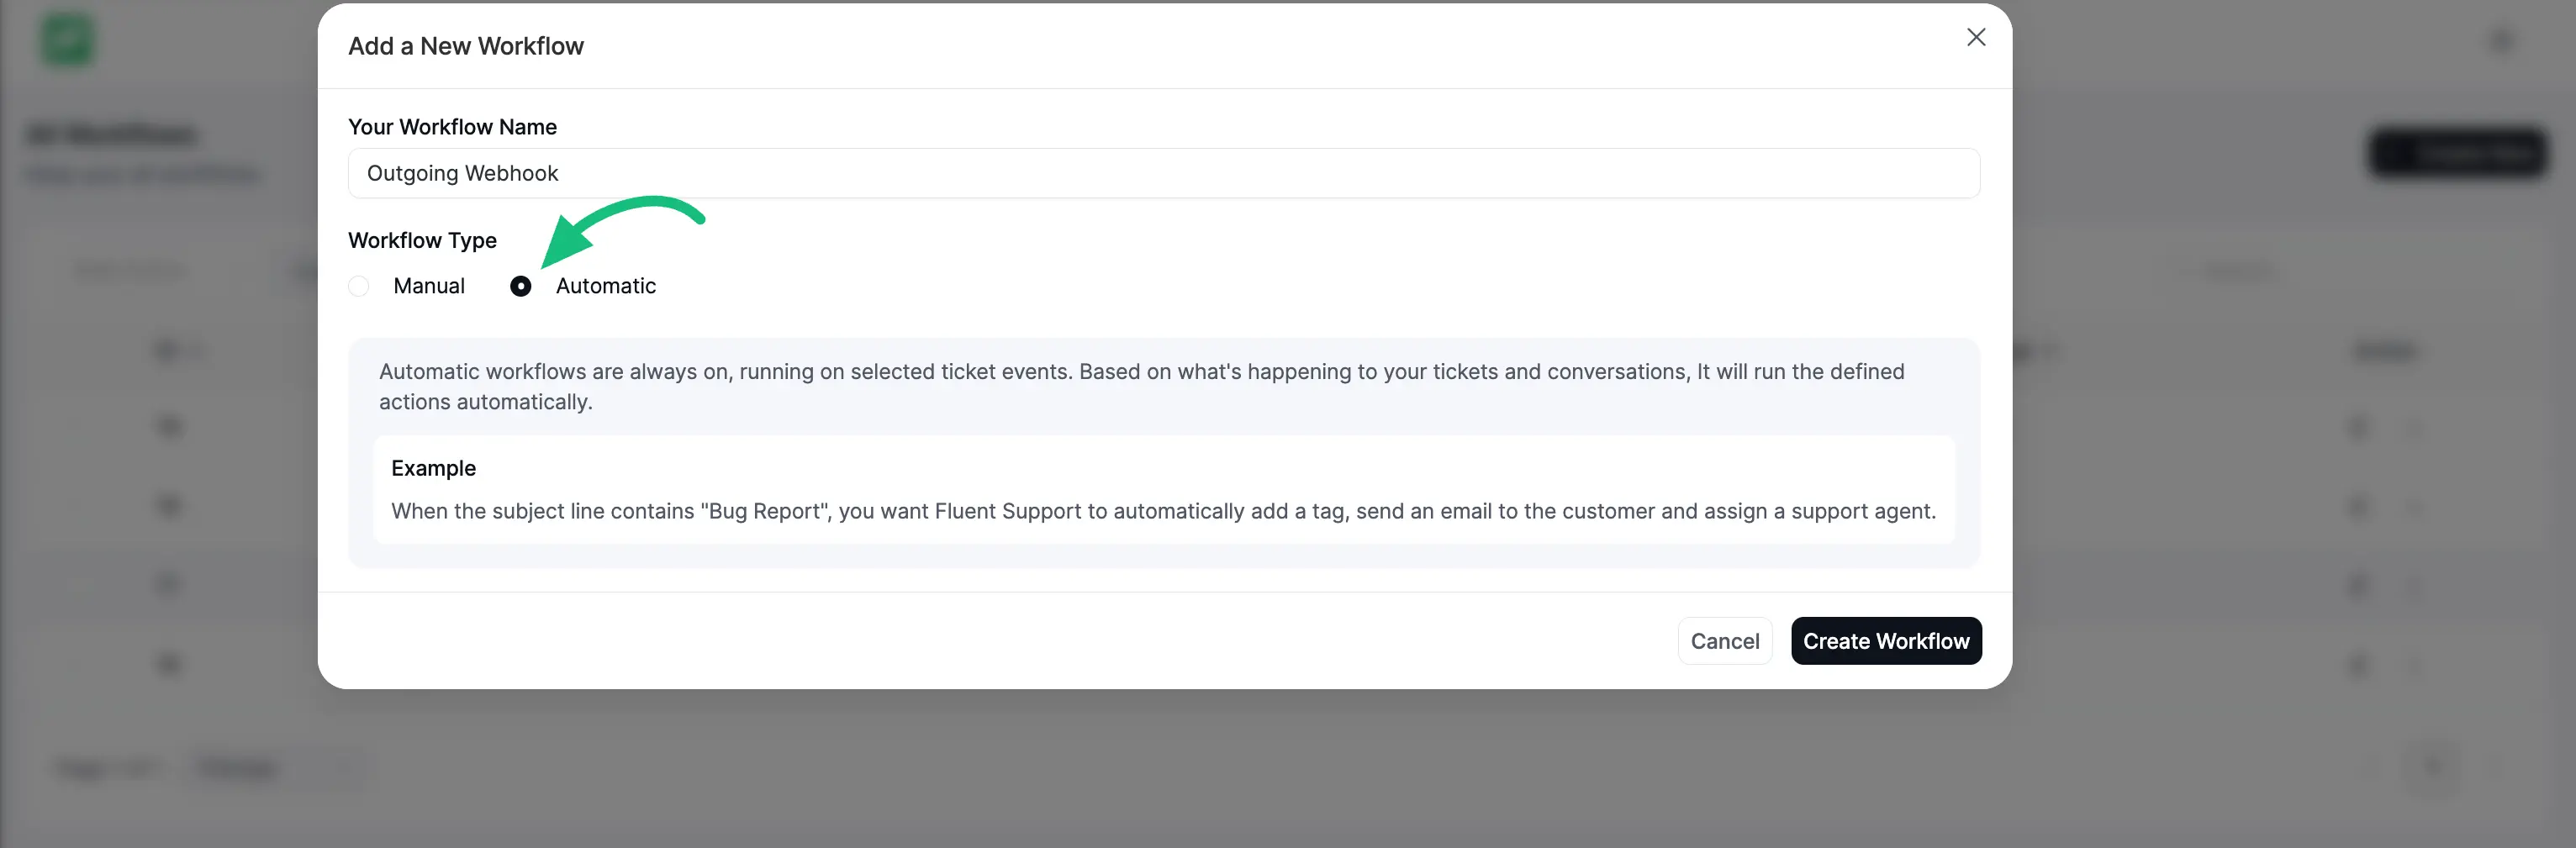Screen dimensions: 2576x848
Task: Click the actions icon on the first workflow row
Action: coord(2416,428)
